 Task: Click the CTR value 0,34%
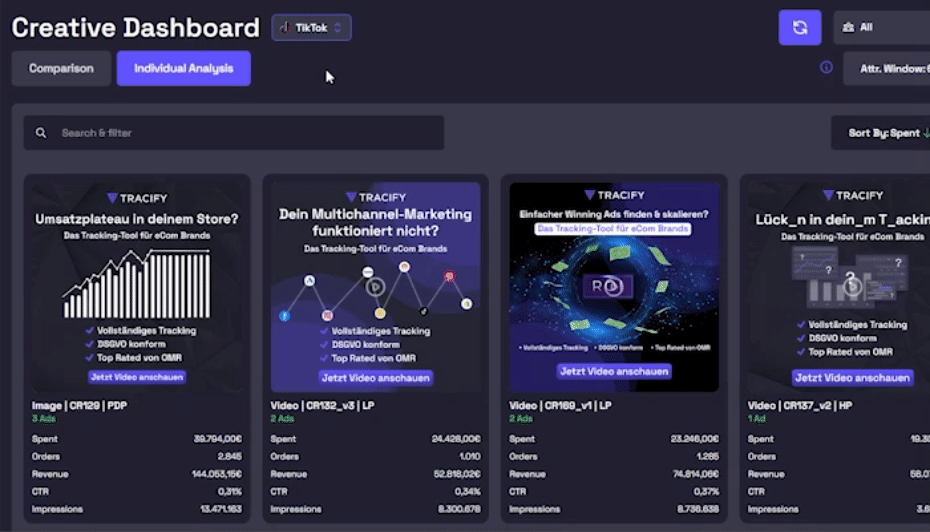[x=467, y=492]
